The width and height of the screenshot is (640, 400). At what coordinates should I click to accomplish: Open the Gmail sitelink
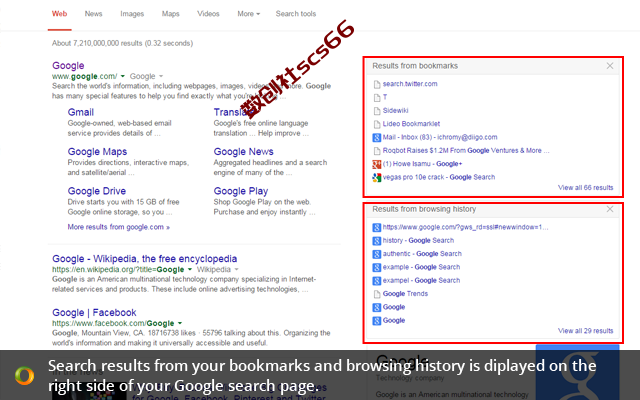coord(80,112)
